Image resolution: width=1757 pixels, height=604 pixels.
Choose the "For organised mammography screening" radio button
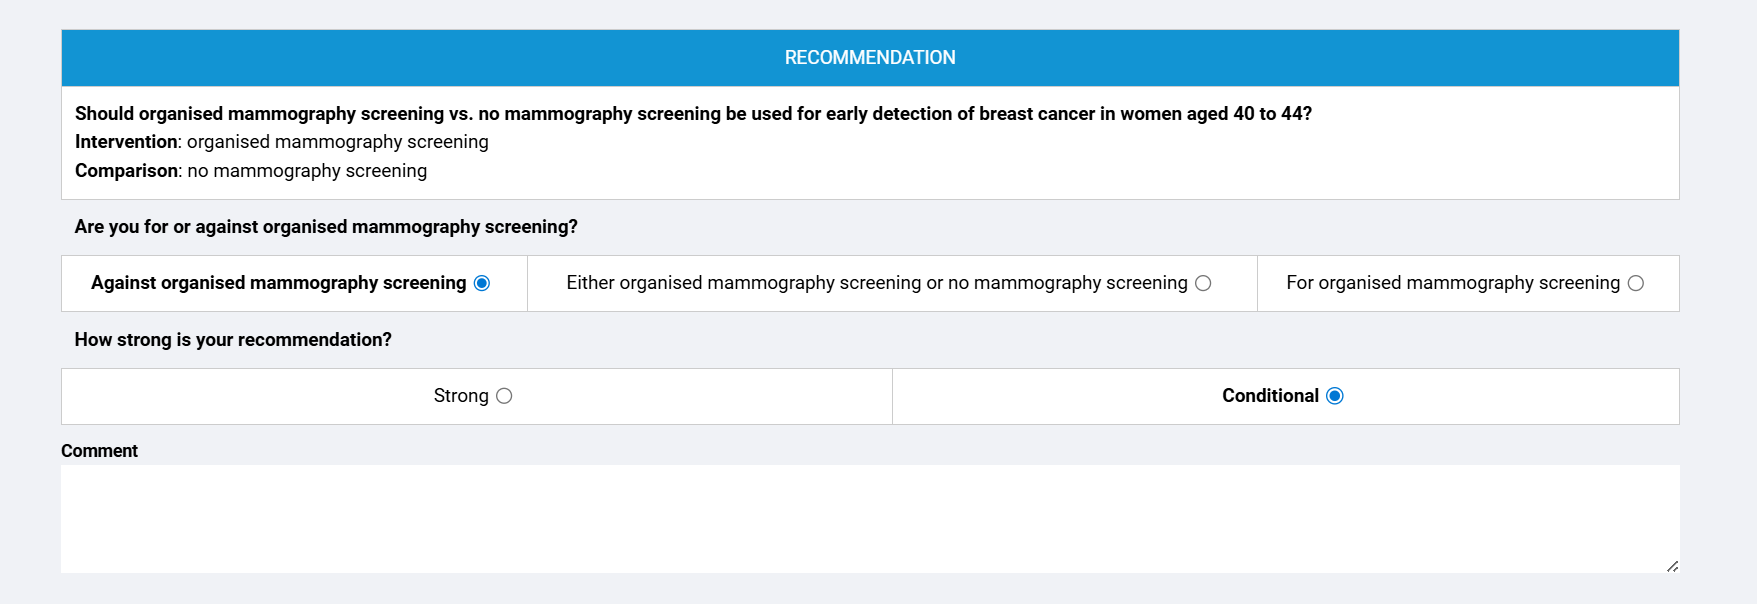[1636, 283]
